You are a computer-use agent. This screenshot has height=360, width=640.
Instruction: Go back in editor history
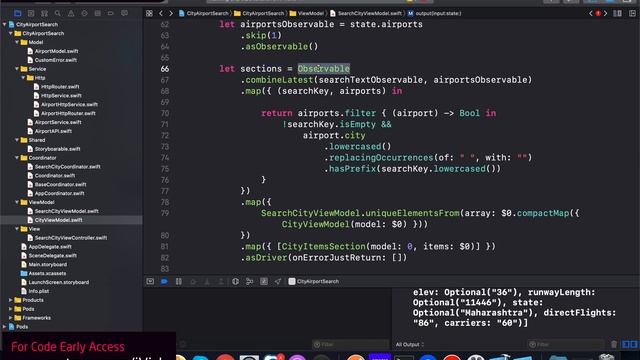161,13
